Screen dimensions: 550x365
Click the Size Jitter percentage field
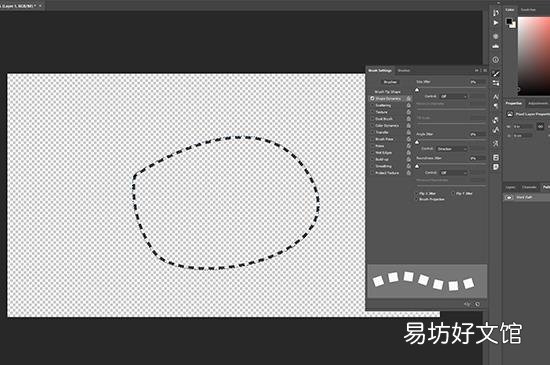pyautogui.click(x=478, y=82)
